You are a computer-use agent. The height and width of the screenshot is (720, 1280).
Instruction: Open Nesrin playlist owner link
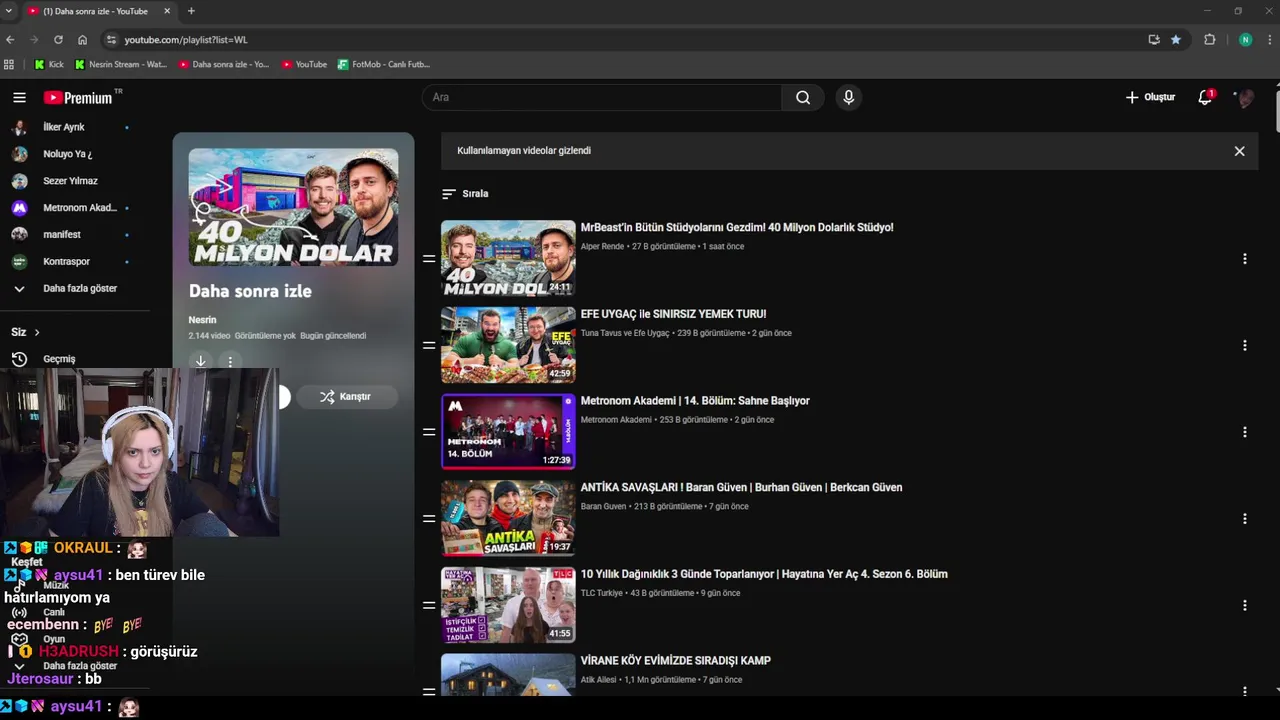coord(202,320)
